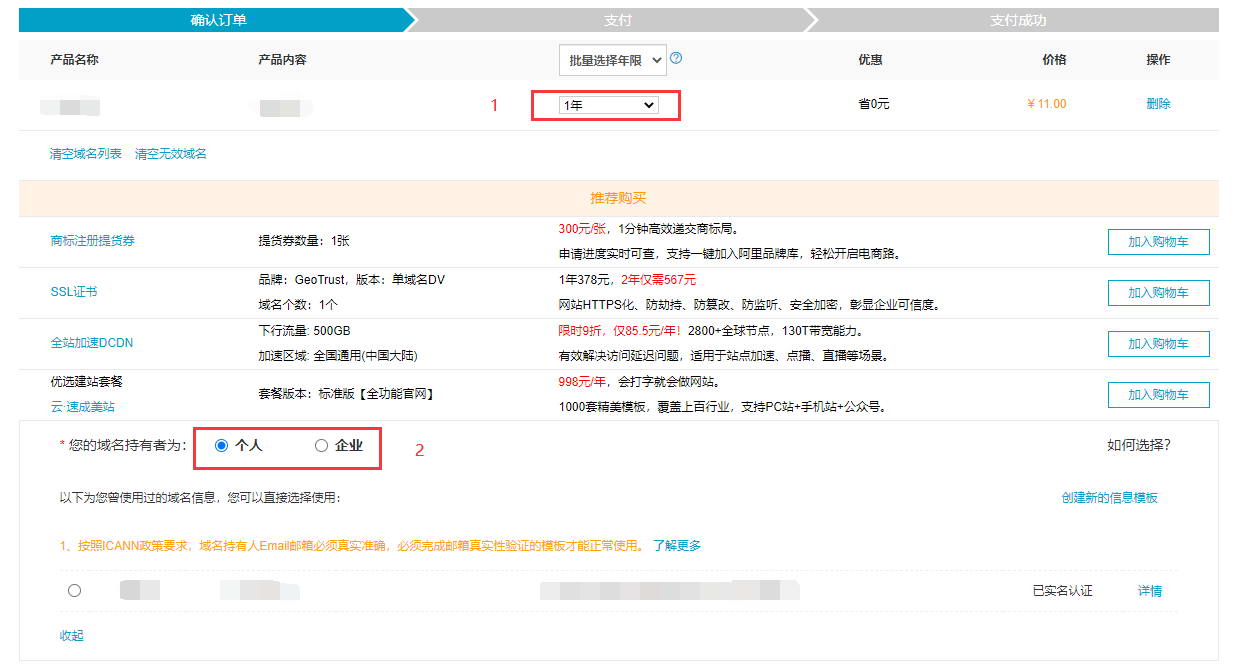The width and height of the screenshot is (1241, 670).
Task: Add SSL证书 to cart with 加入购物车
Action: pyautogui.click(x=1158, y=293)
